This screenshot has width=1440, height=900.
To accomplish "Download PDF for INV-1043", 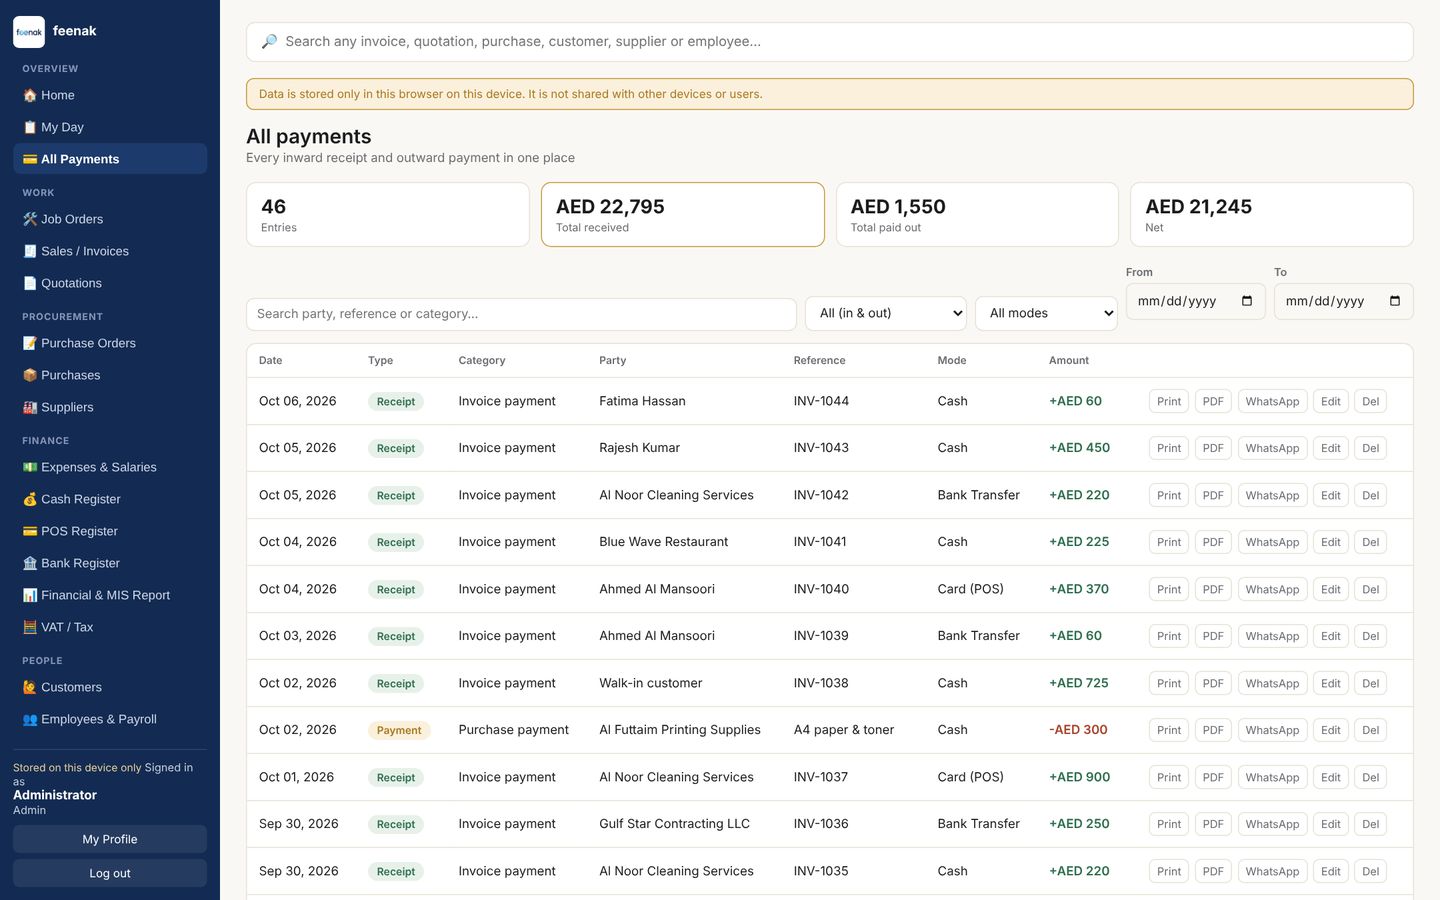I will pyautogui.click(x=1213, y=448).
